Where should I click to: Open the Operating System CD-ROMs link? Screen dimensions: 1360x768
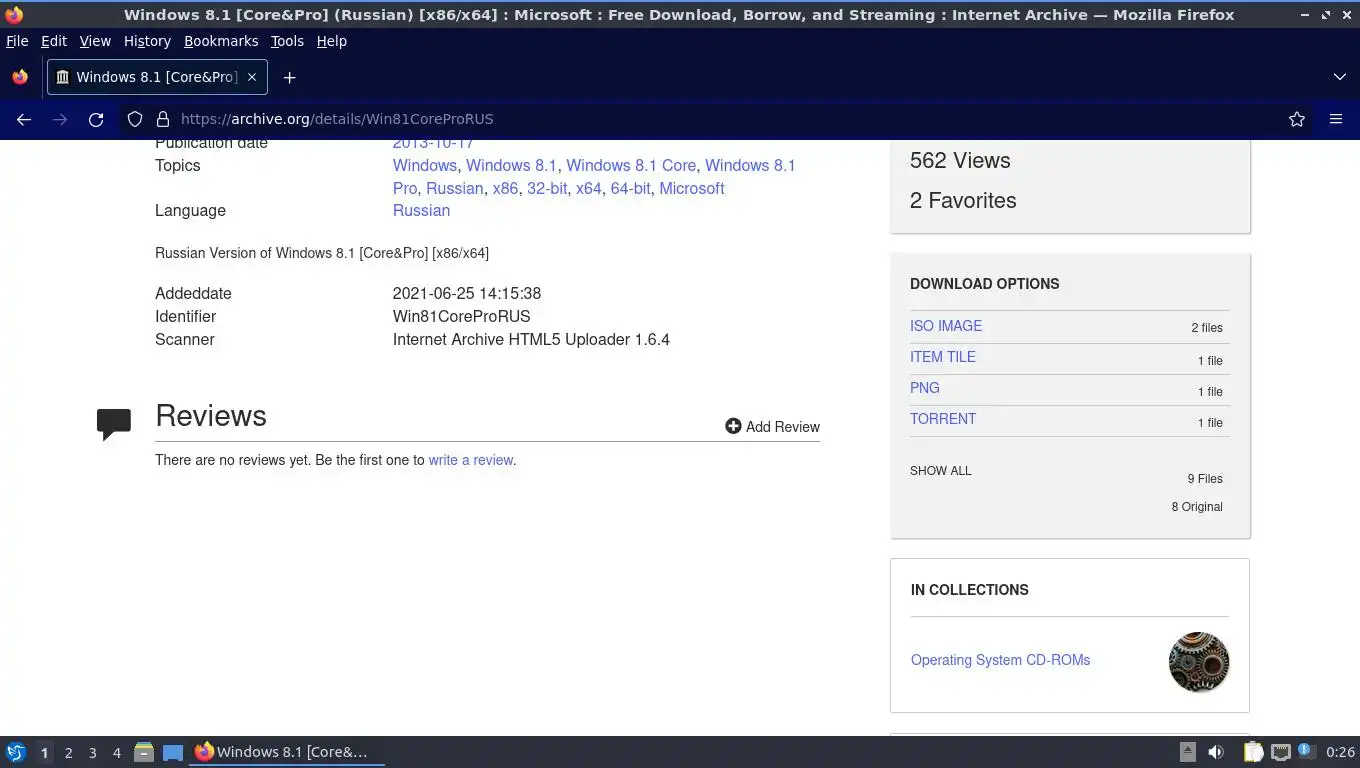(x=1000, y=660)
